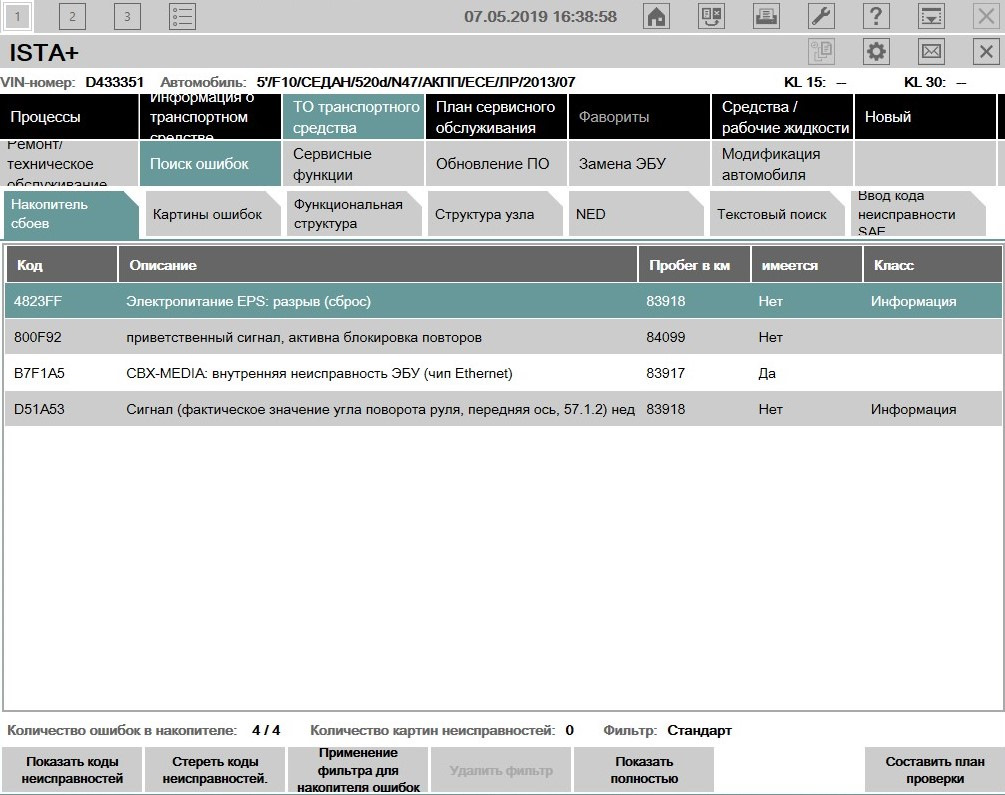Switch to Ввод кода неисправности tab
The height and width of the screenshot is (795, 1005).
pyautogui.click(x=918, y=214)
